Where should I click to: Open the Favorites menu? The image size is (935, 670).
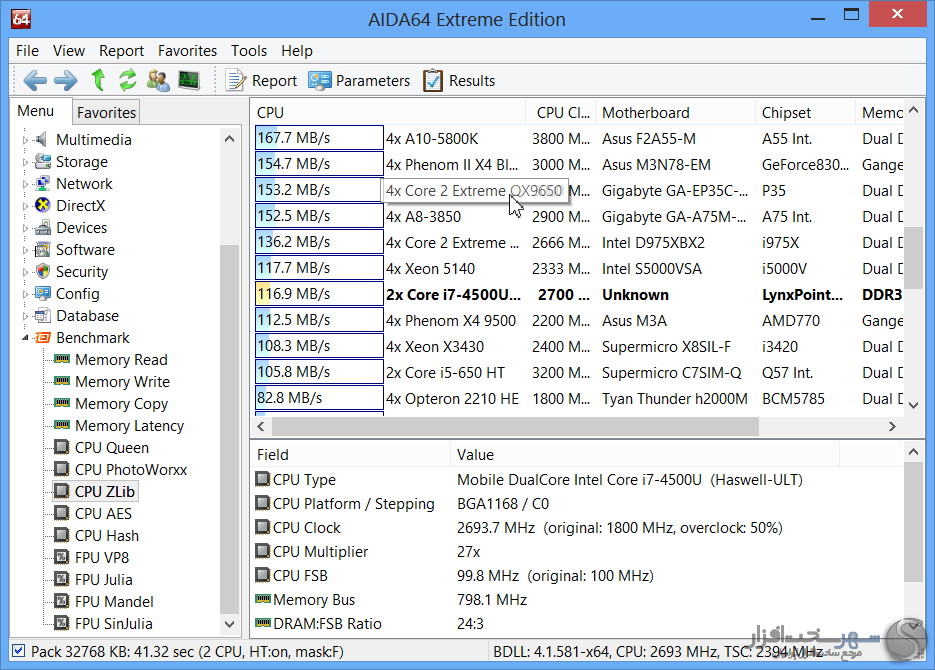coord(187,50)
